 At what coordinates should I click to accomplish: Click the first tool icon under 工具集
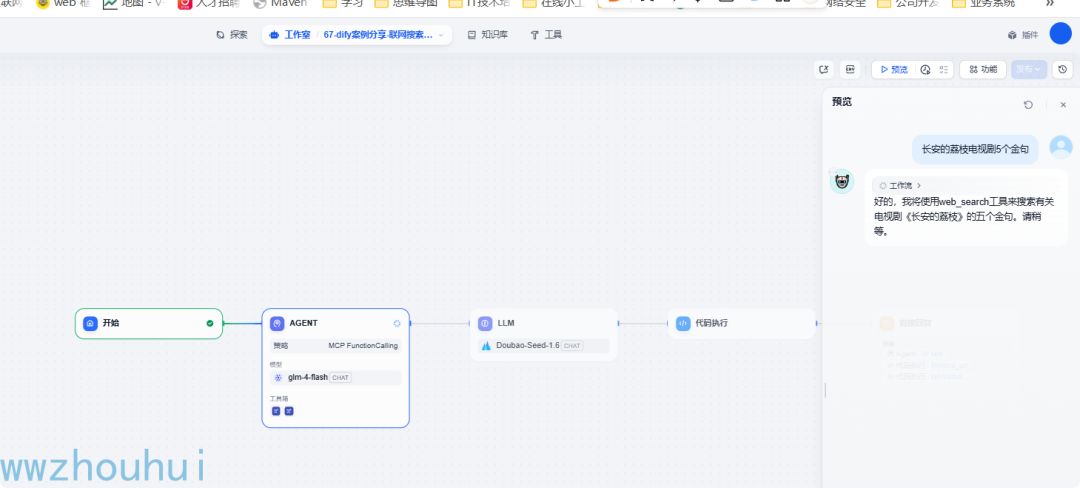tap(276, 411)
